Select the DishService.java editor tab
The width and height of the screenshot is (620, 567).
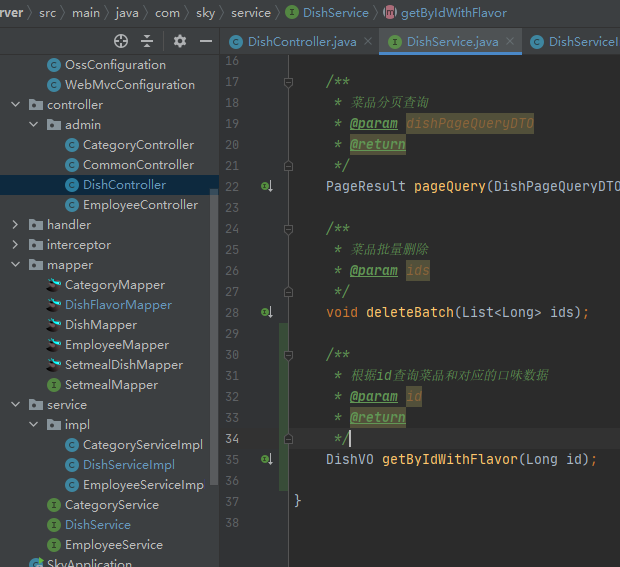(x=452, y=42)
